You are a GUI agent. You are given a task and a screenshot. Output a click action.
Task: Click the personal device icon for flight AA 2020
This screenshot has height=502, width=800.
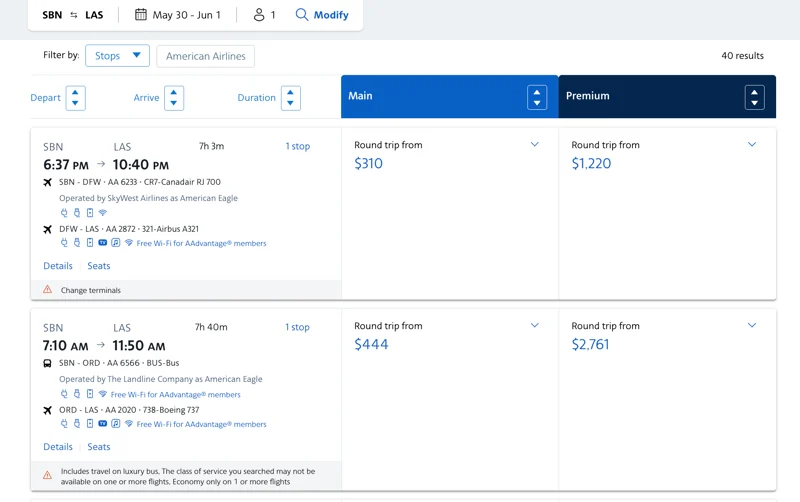click(x=90, y=424)
